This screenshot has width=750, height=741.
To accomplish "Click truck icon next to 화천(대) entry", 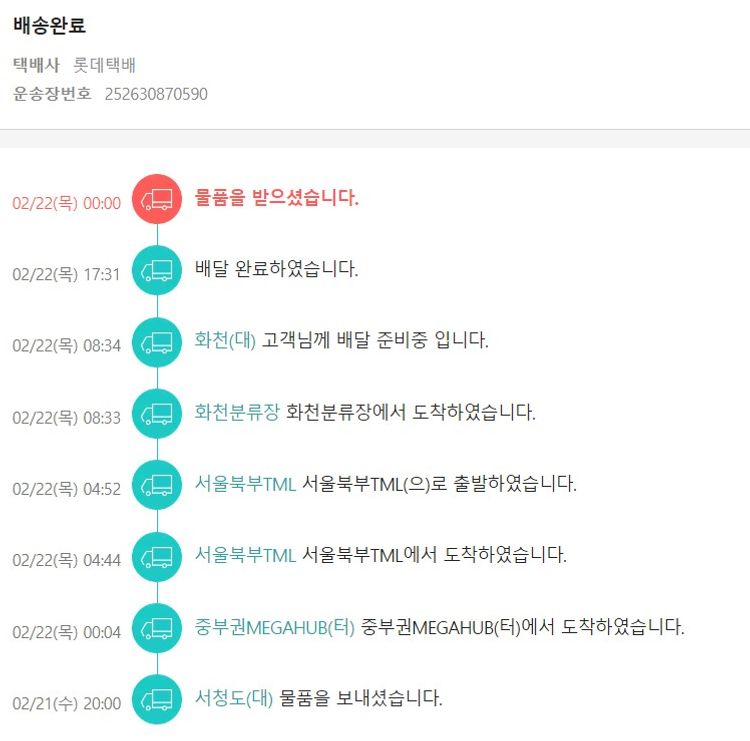I will pyautogui.click(x=157, y=342).
